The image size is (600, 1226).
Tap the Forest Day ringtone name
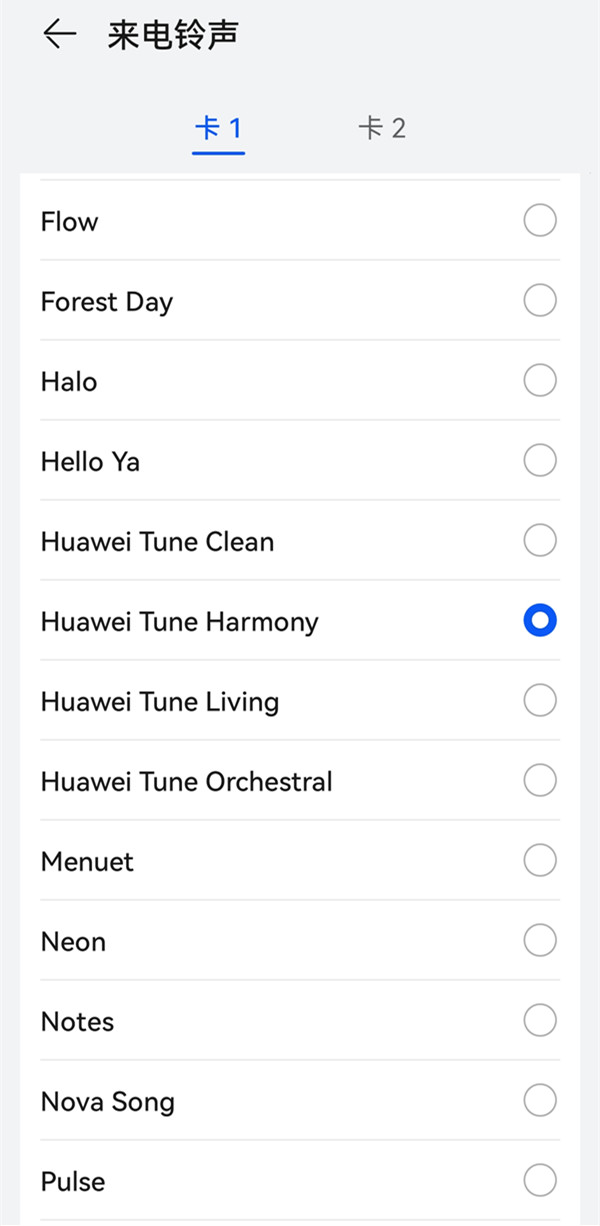tap(107, 302)
